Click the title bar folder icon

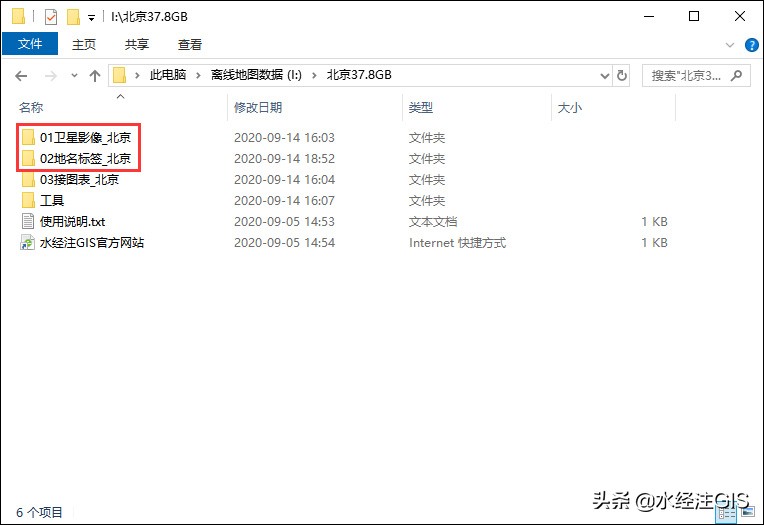(19, 17)
